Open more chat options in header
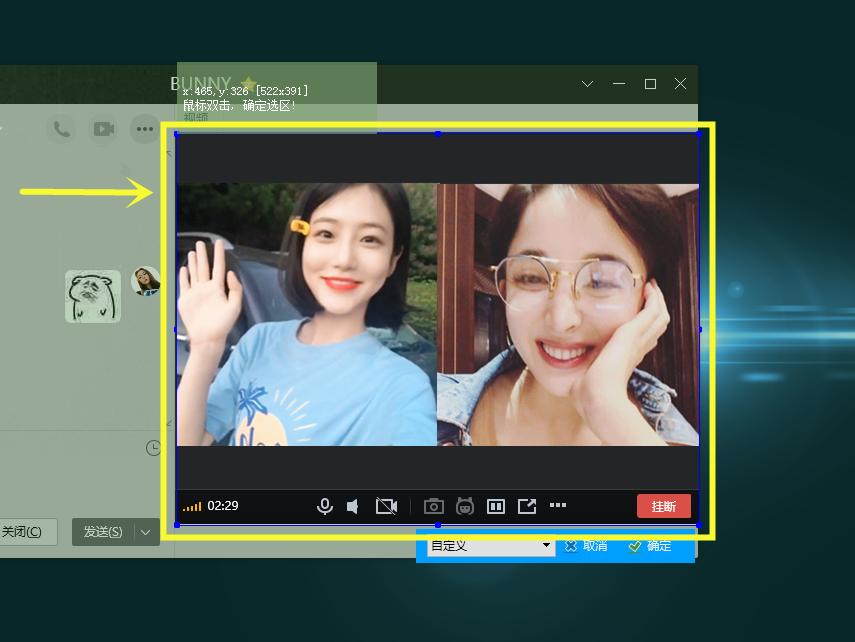This screenshot has width=855, height=642. coord(145,129)
